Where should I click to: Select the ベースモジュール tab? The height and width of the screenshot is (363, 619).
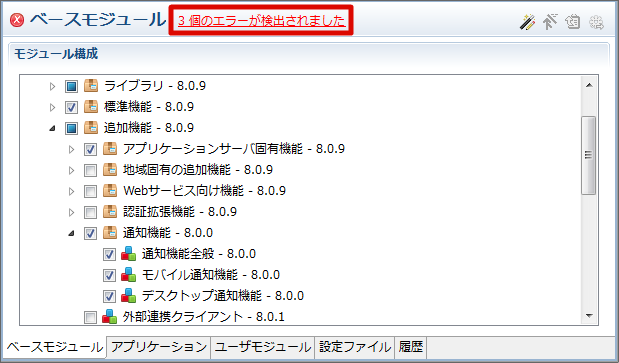[55, 347]
